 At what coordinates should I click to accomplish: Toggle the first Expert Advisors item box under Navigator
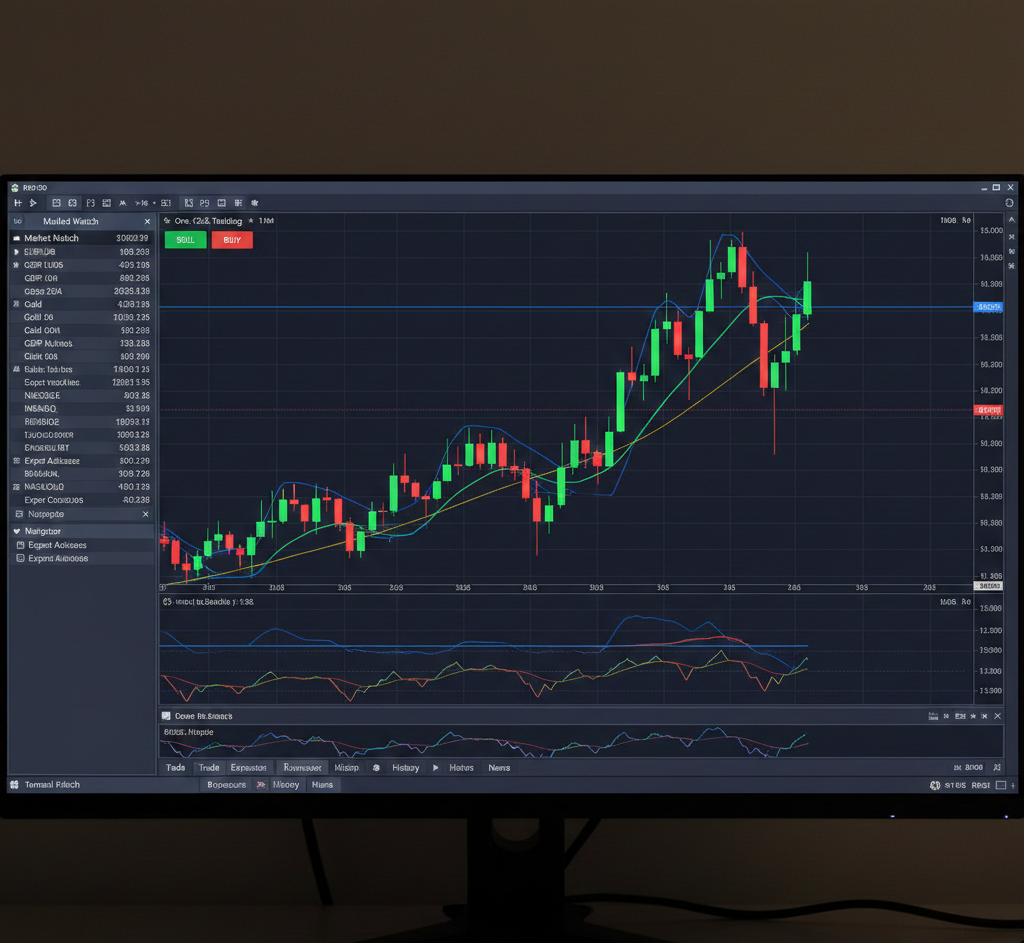tap(20, 546)
